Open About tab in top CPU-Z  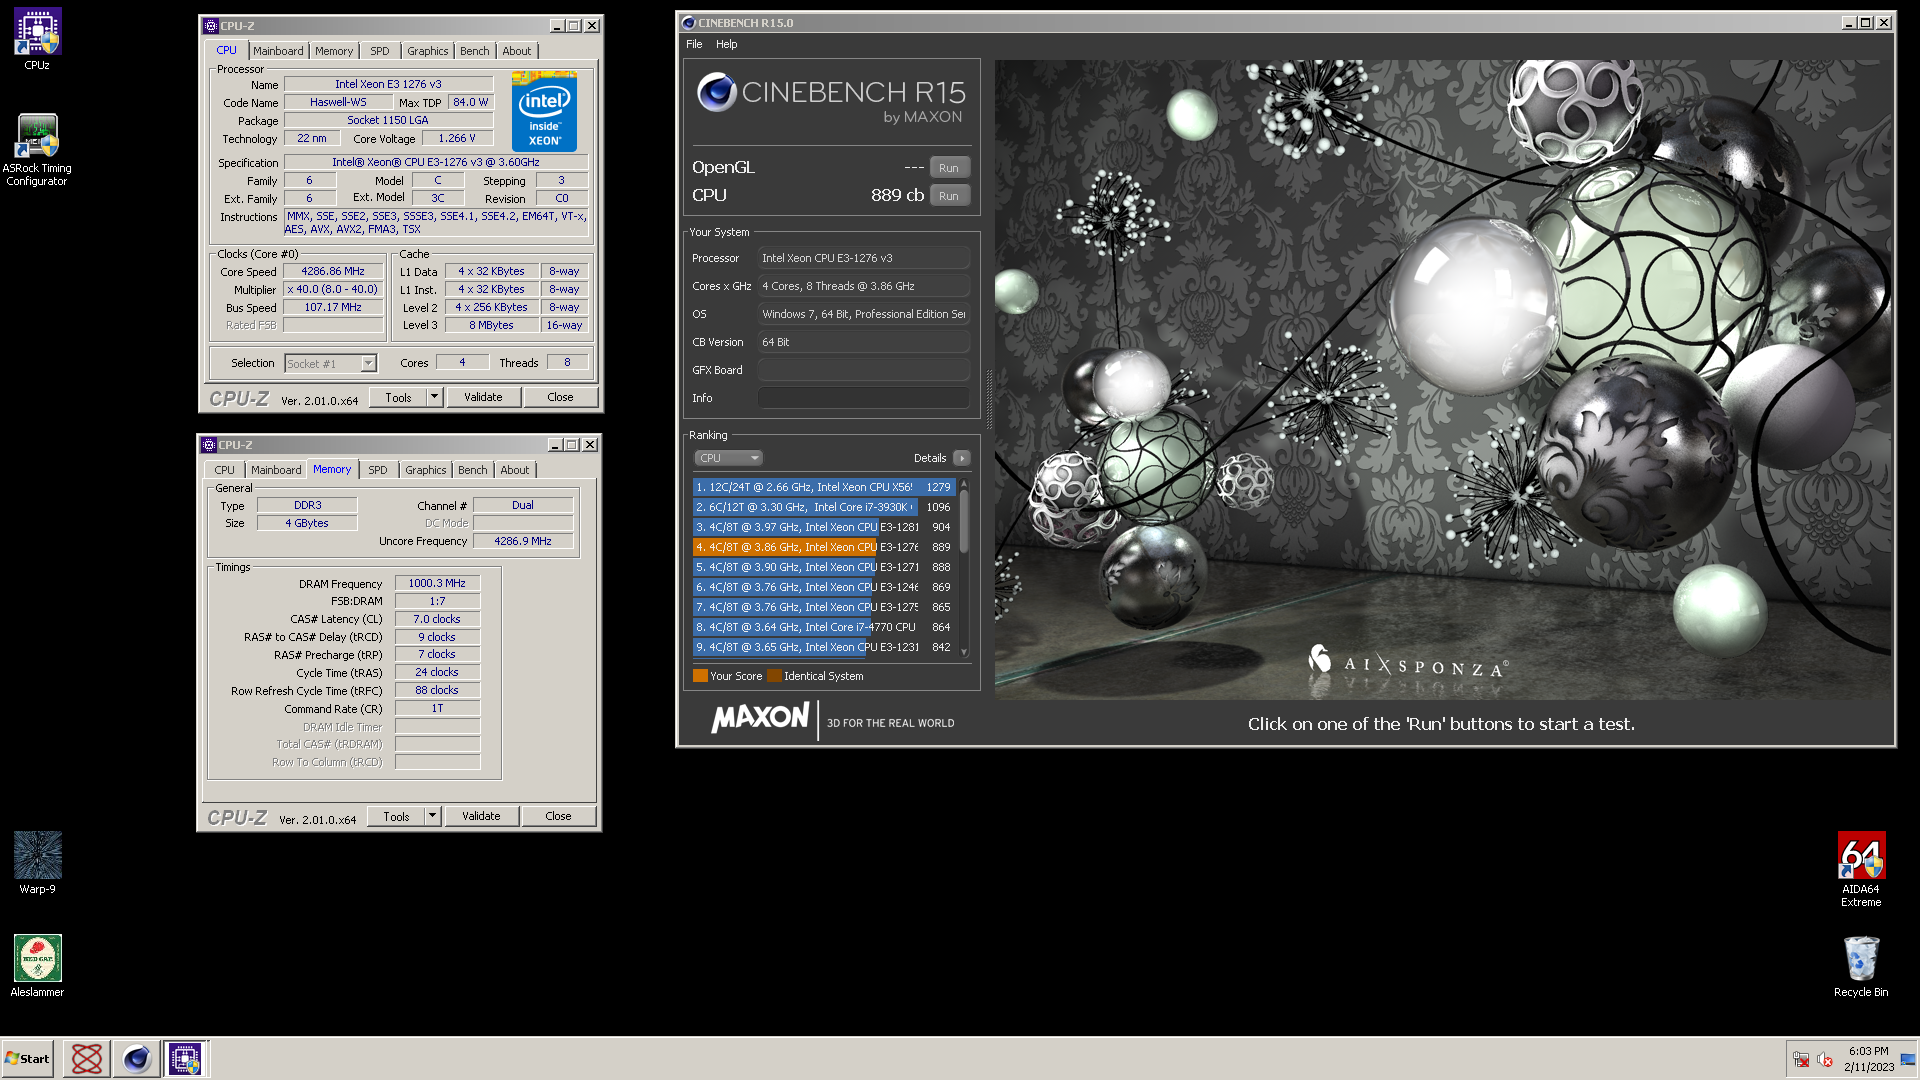pos(517,51)
